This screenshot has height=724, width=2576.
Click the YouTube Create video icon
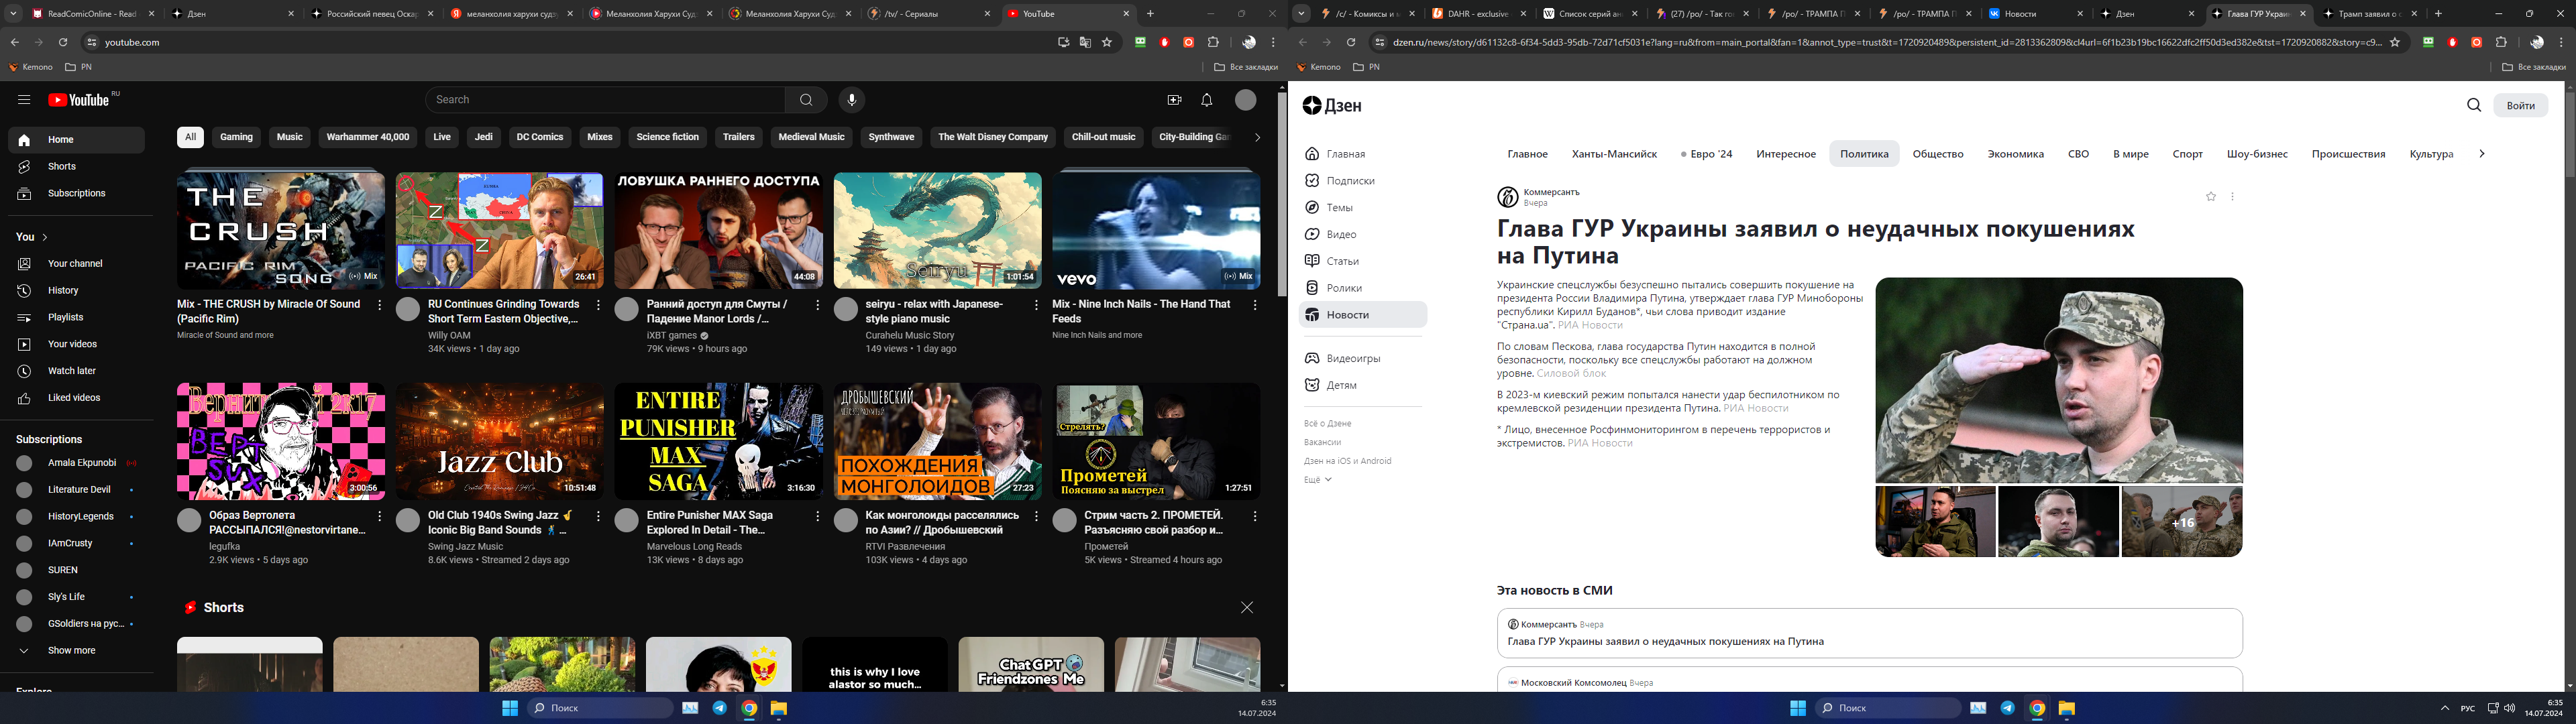click(x=1174, y=100)
